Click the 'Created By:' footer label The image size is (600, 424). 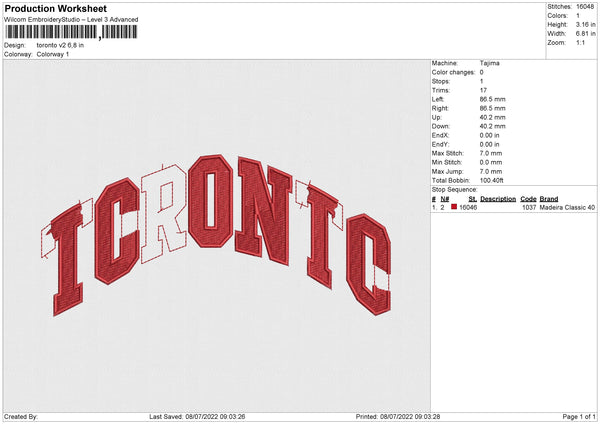click(x=21, y=417)
